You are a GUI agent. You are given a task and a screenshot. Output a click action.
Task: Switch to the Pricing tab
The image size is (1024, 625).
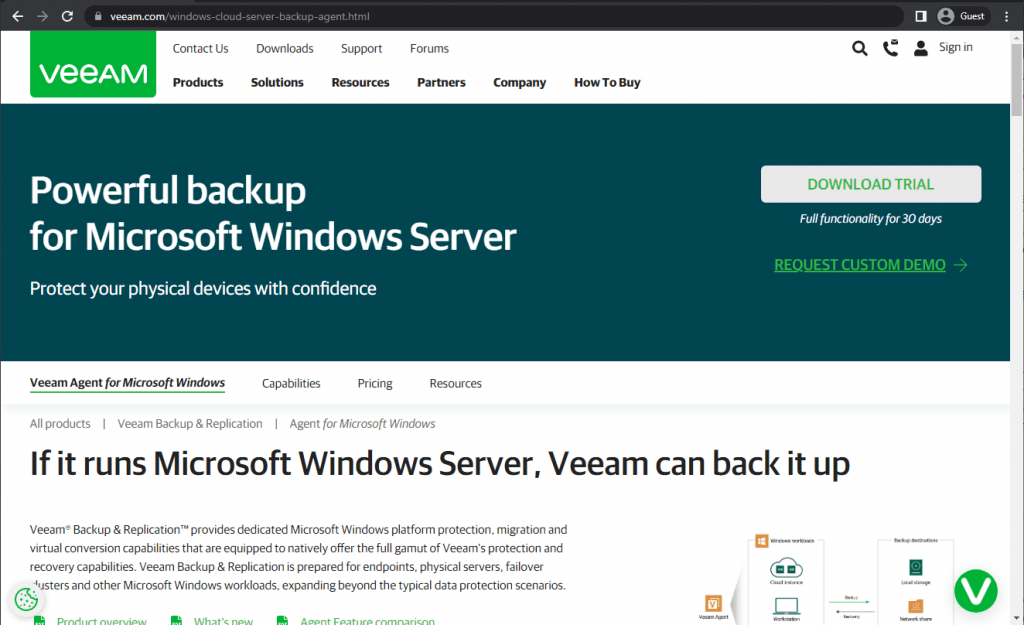[x=375, y=383]
